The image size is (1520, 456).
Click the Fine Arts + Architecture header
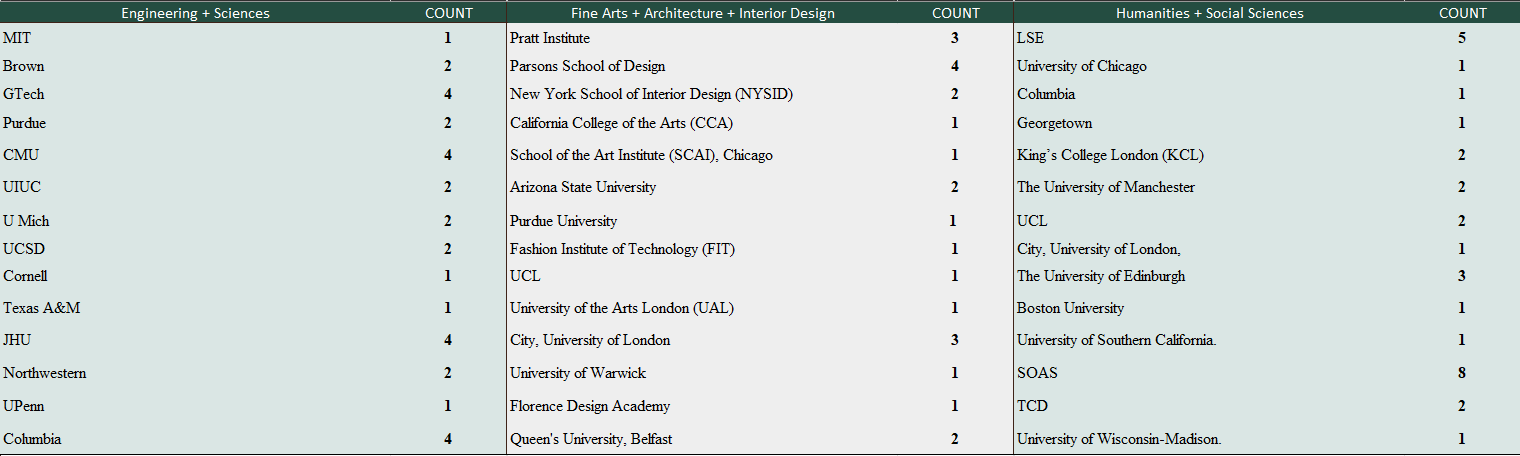click(x=703, y=13)
